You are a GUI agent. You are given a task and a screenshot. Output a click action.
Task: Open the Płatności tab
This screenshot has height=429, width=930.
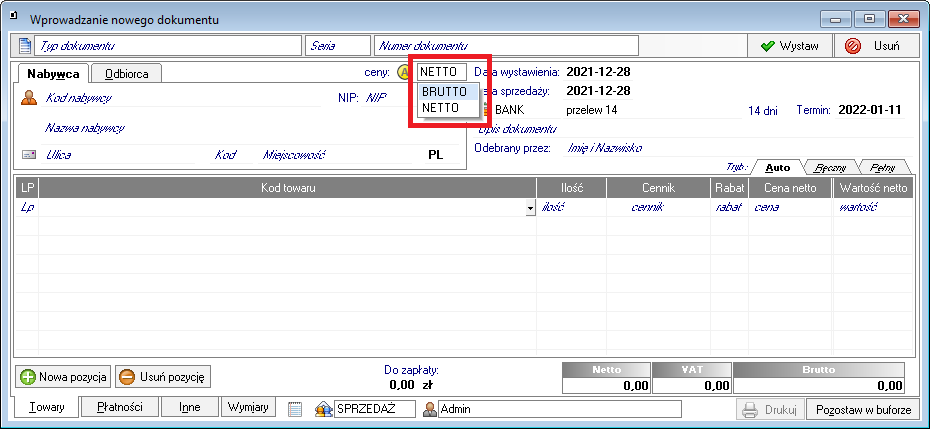pyautogui.click(x=119, y=408)
